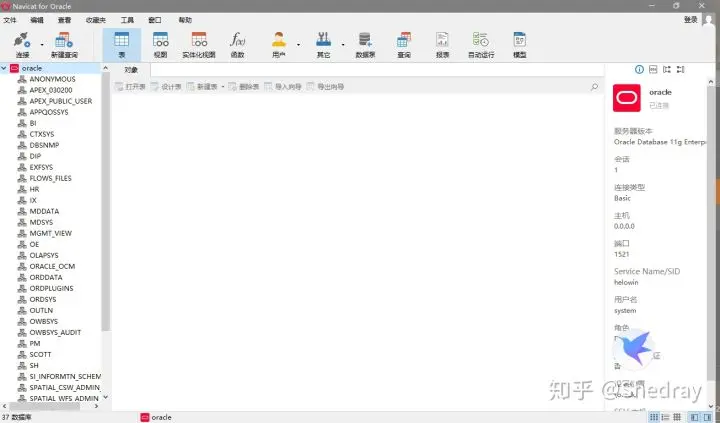
Task: Open the 报表 (Report) toolbar icon
Action: [x=442, y=45]
